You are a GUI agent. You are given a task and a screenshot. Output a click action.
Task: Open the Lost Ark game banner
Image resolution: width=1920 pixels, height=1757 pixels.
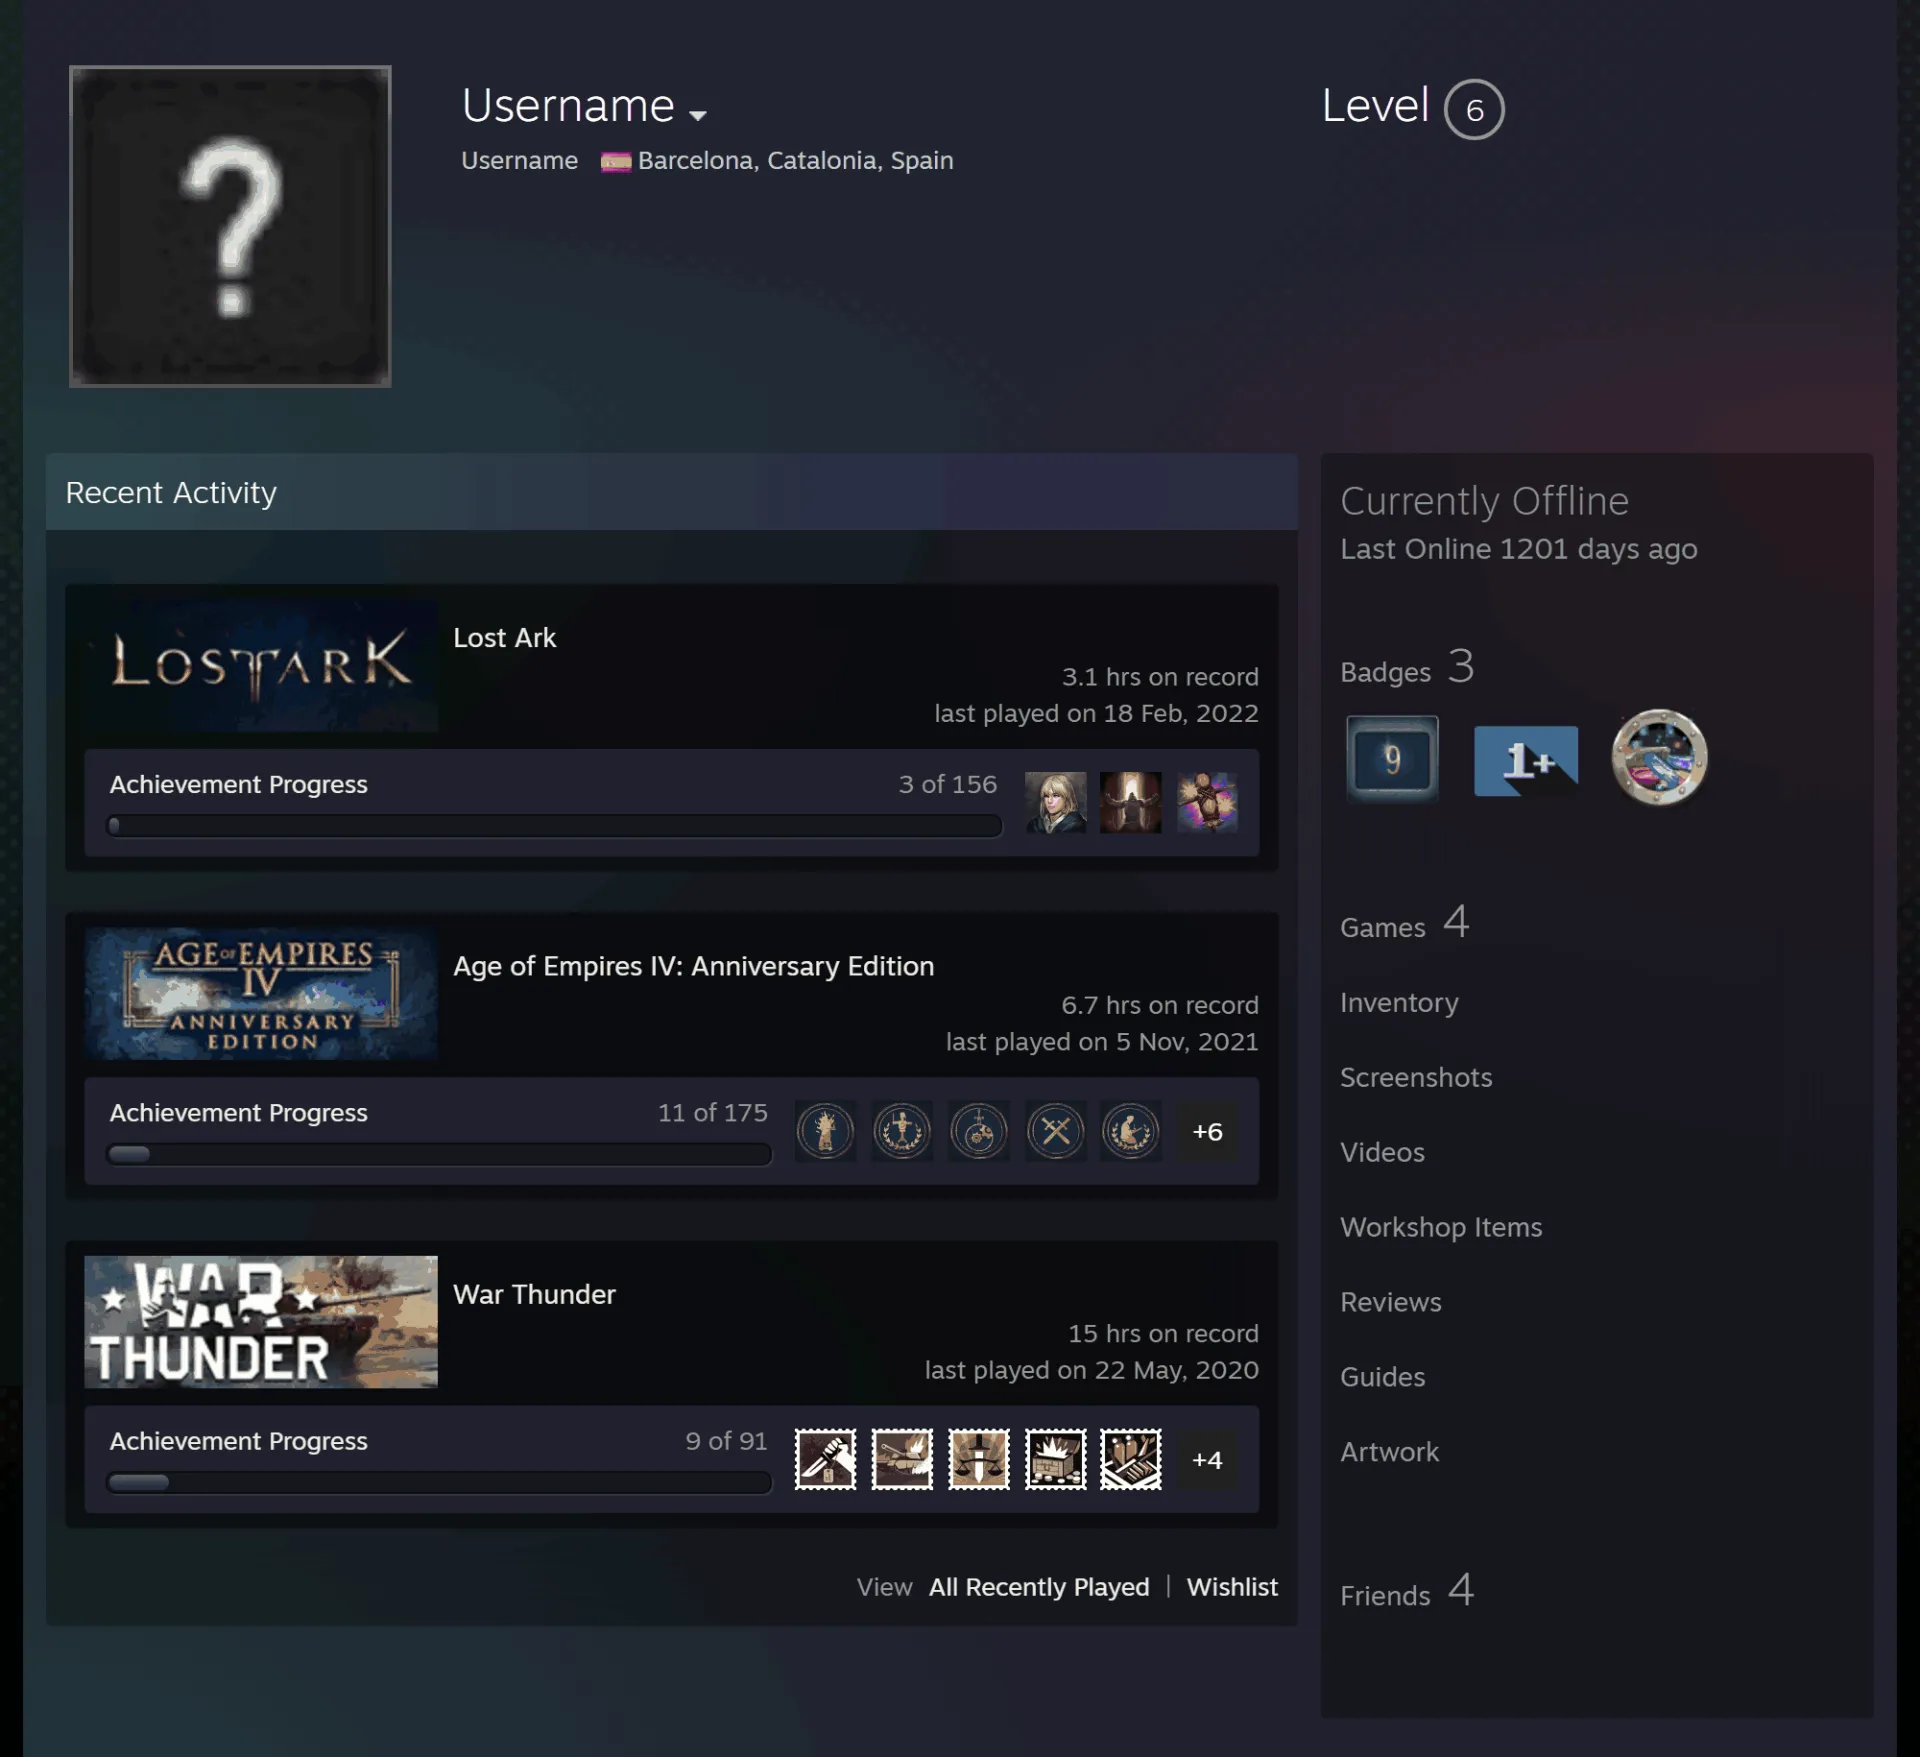[261, 665]
